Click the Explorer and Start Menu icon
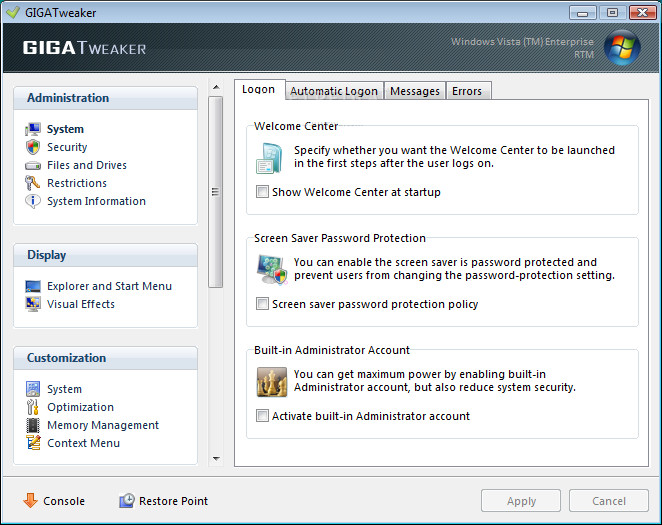This screenshot has height=525, width=662. pyautogui.click(x=33, y=286)
